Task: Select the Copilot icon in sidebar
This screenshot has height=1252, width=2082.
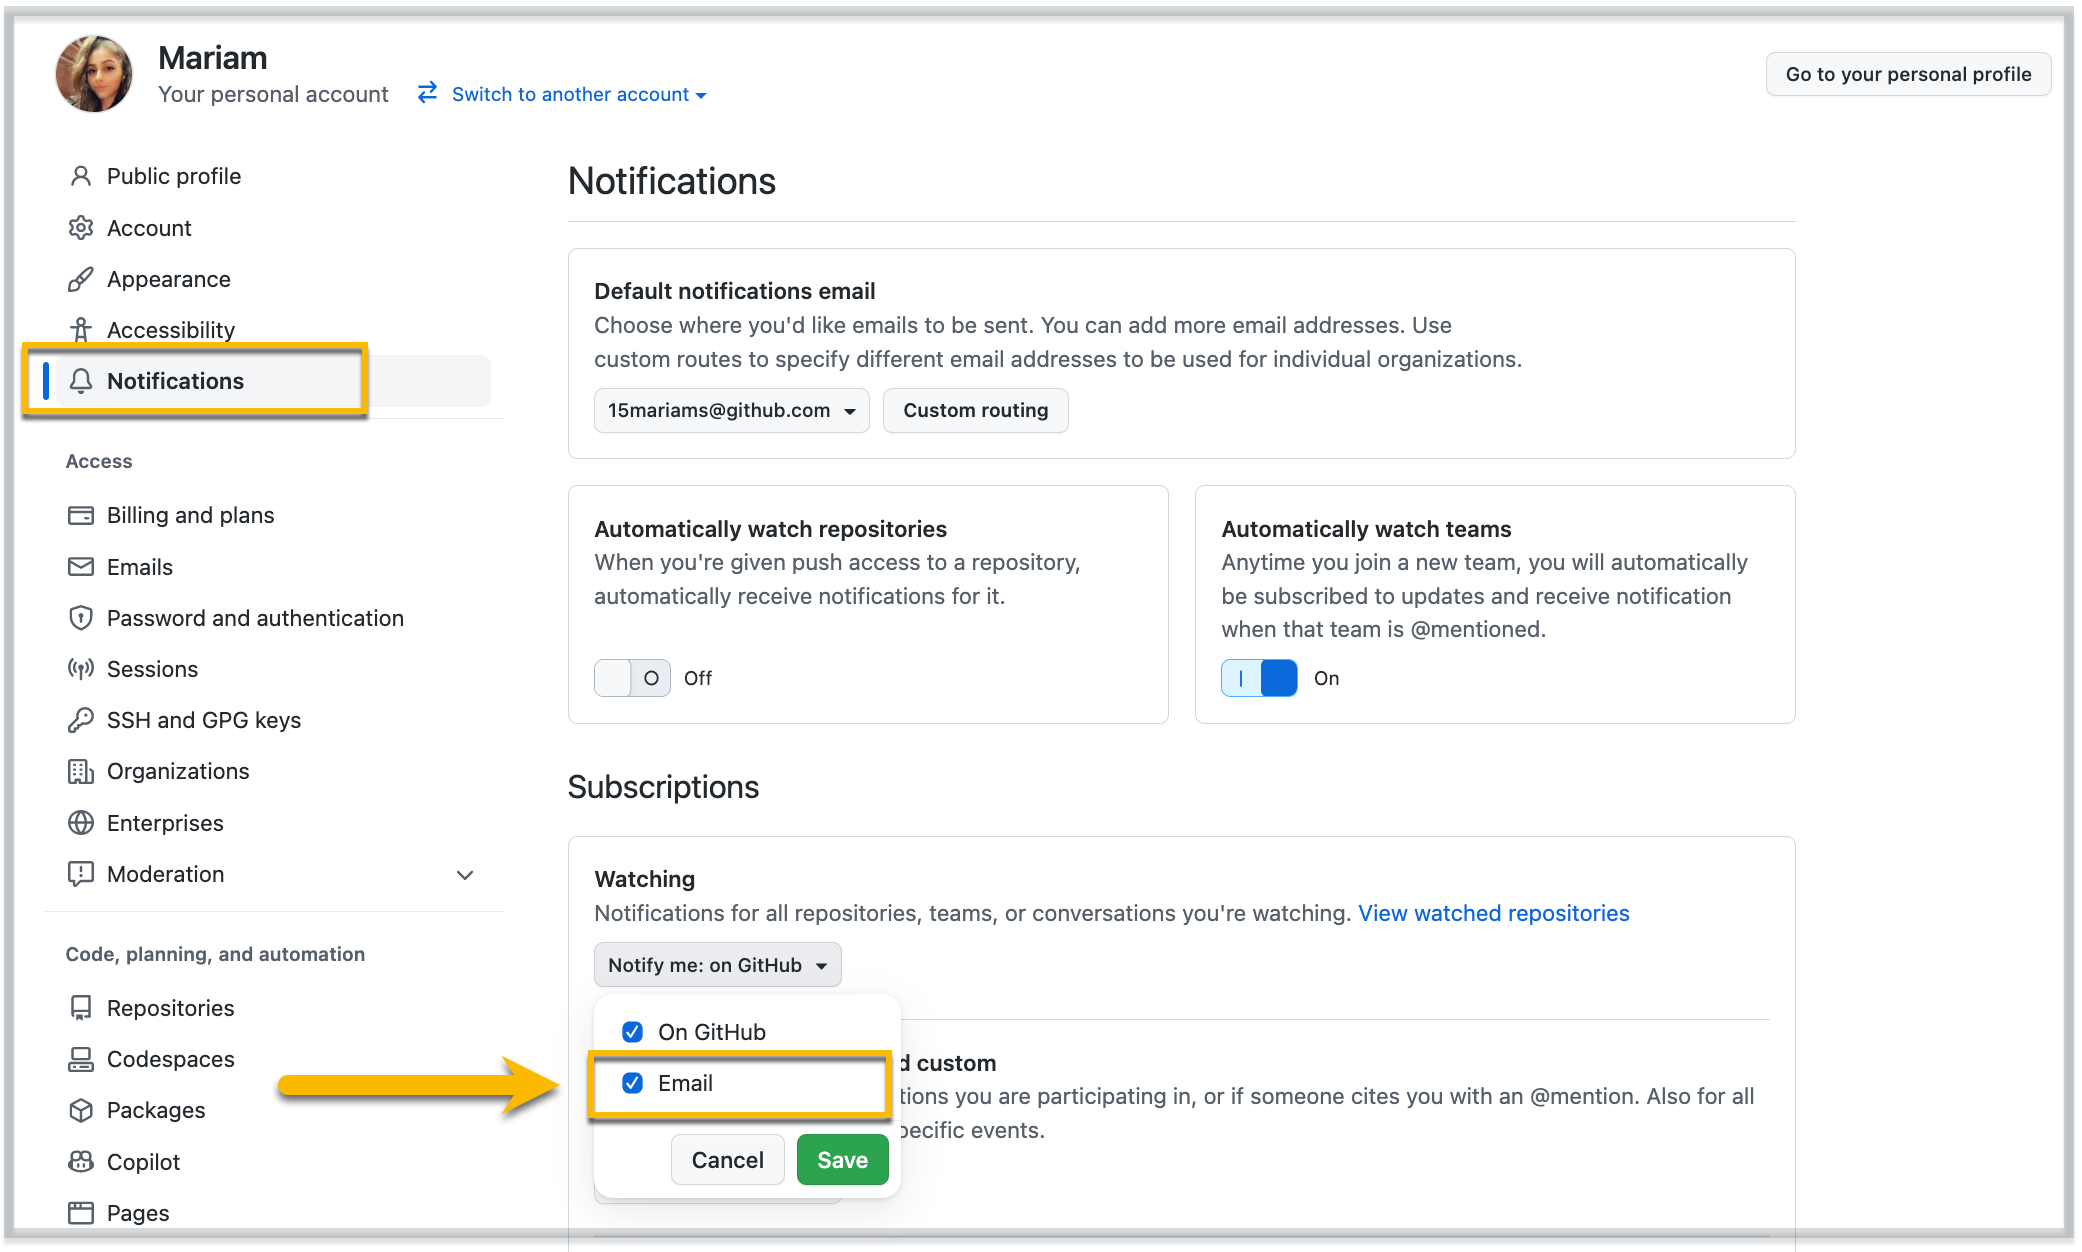Action: [81, 1161]
